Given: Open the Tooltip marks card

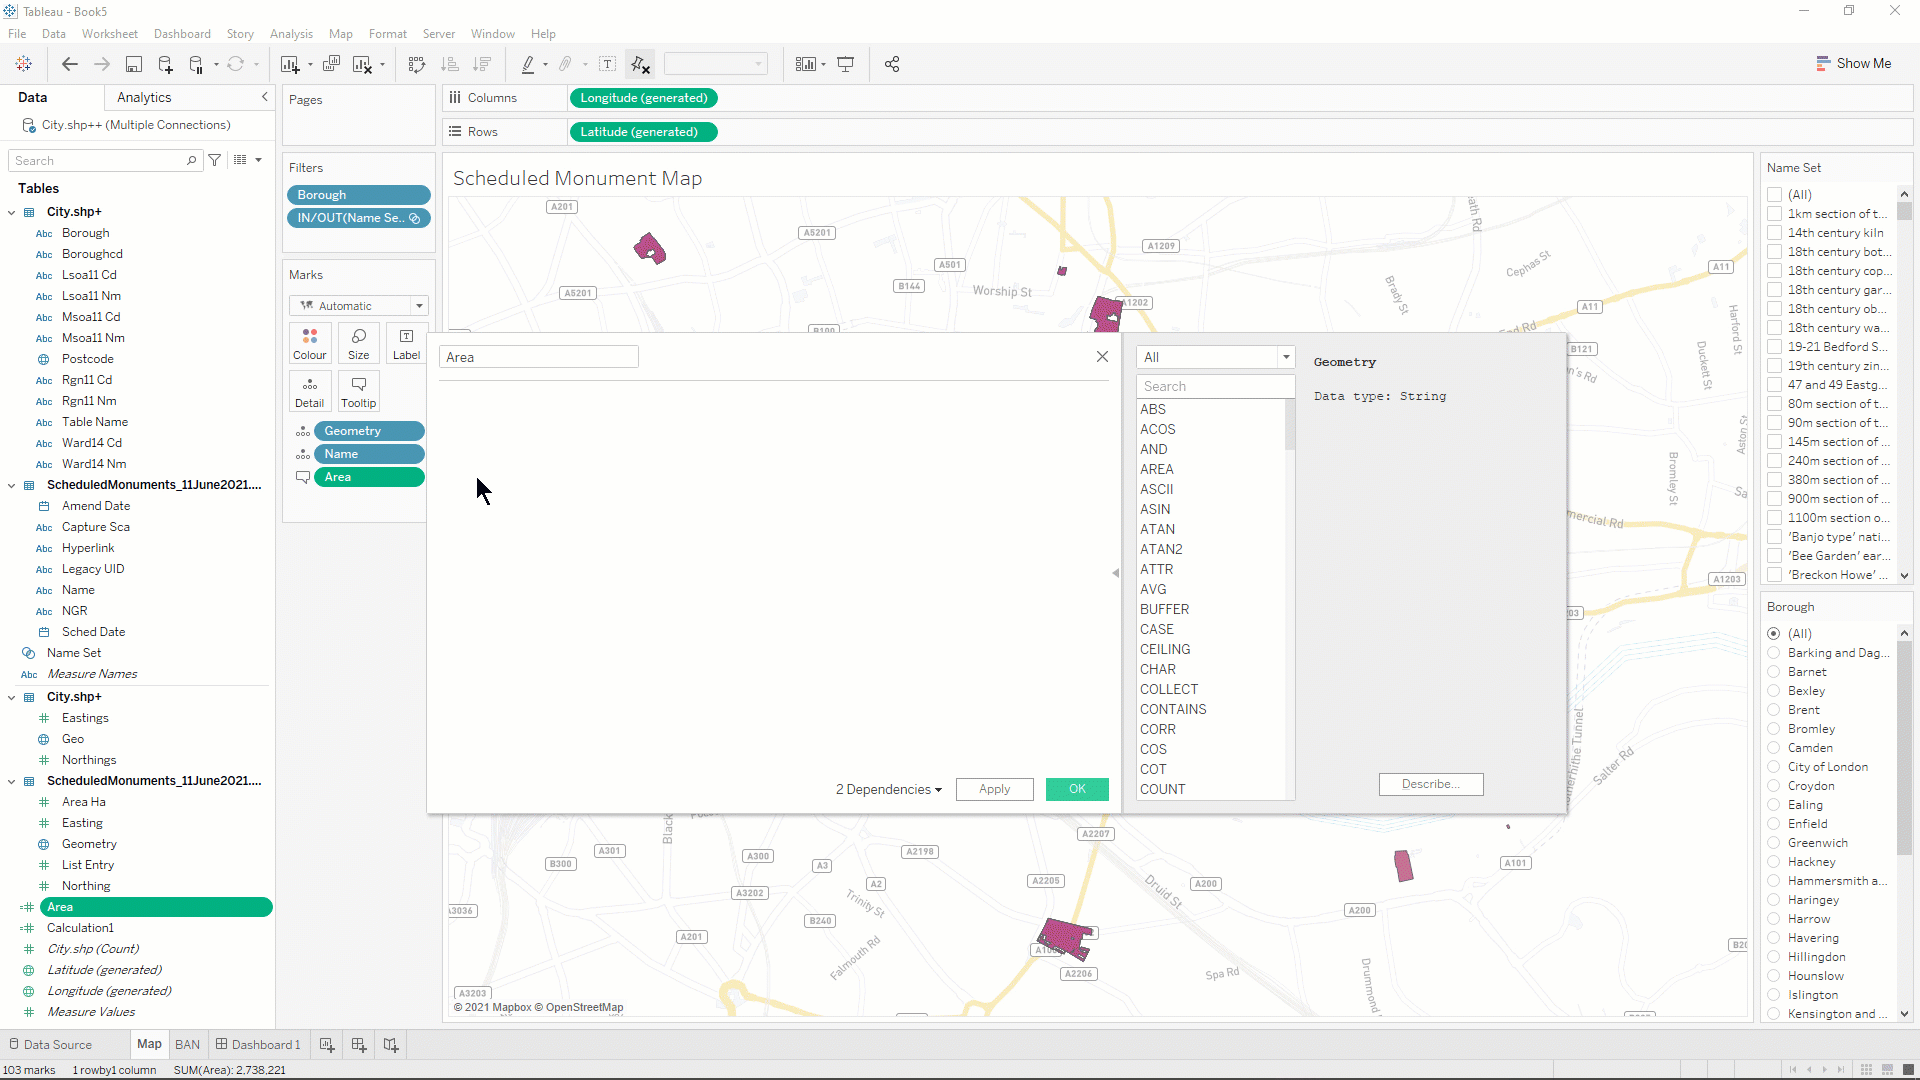Looking at the screenshot, I should click(x=358, y=391).
